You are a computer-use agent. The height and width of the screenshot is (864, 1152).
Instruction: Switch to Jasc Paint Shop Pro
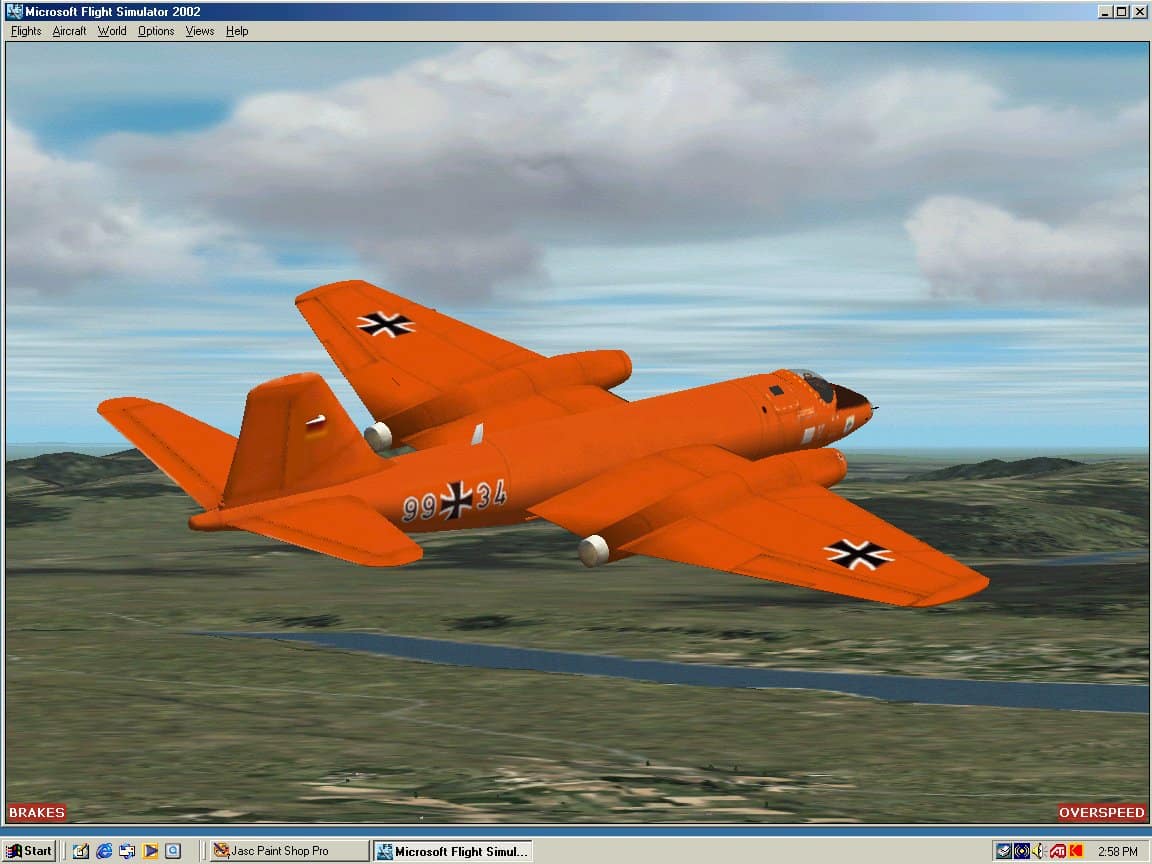pyautogui.click(x=289, y=851)
